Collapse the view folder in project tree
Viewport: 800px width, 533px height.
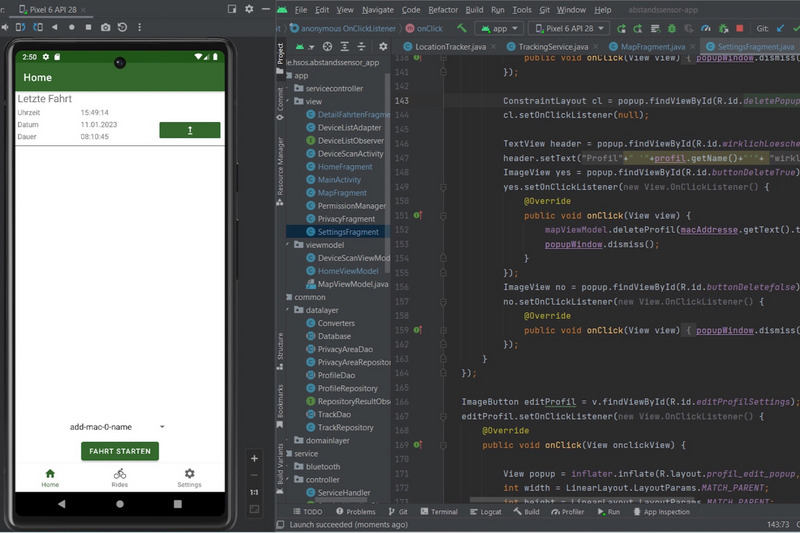pyautogui.click(x=288, y=101)
